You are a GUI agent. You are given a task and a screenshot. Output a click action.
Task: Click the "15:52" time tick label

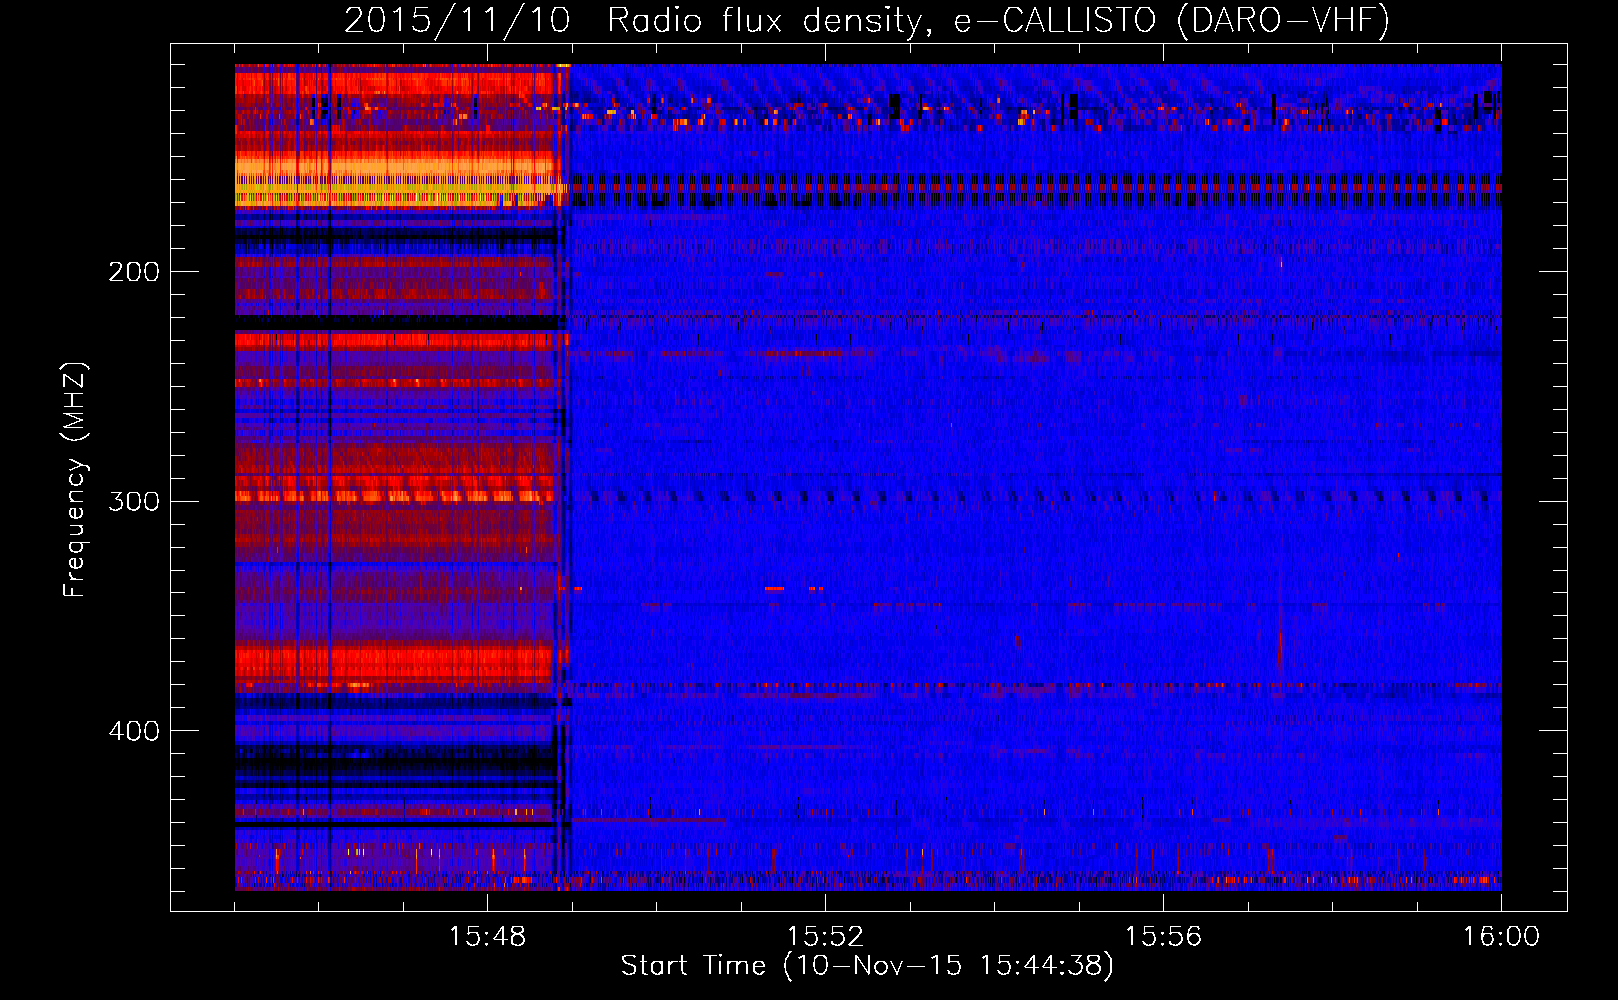[825, 937]
